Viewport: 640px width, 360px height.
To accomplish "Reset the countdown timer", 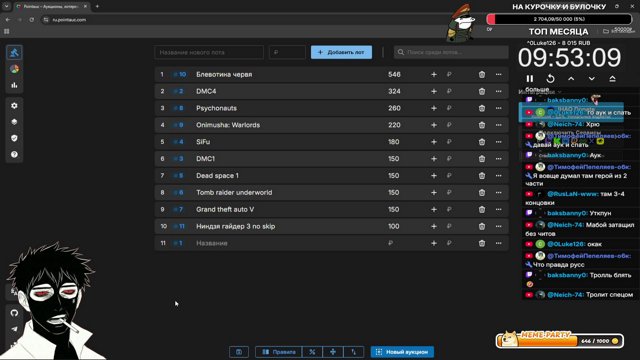I will [550, 78].
